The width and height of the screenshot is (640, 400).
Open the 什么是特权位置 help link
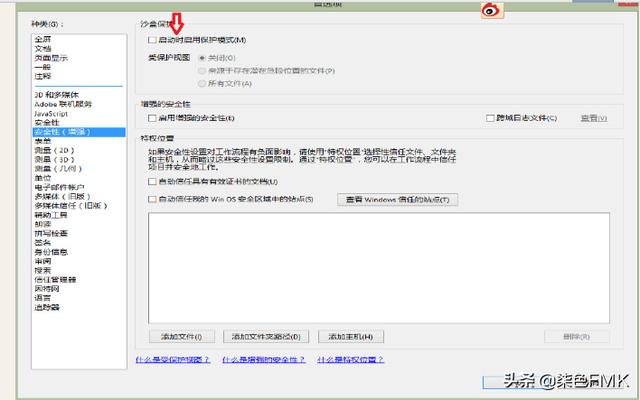(350, 359)
